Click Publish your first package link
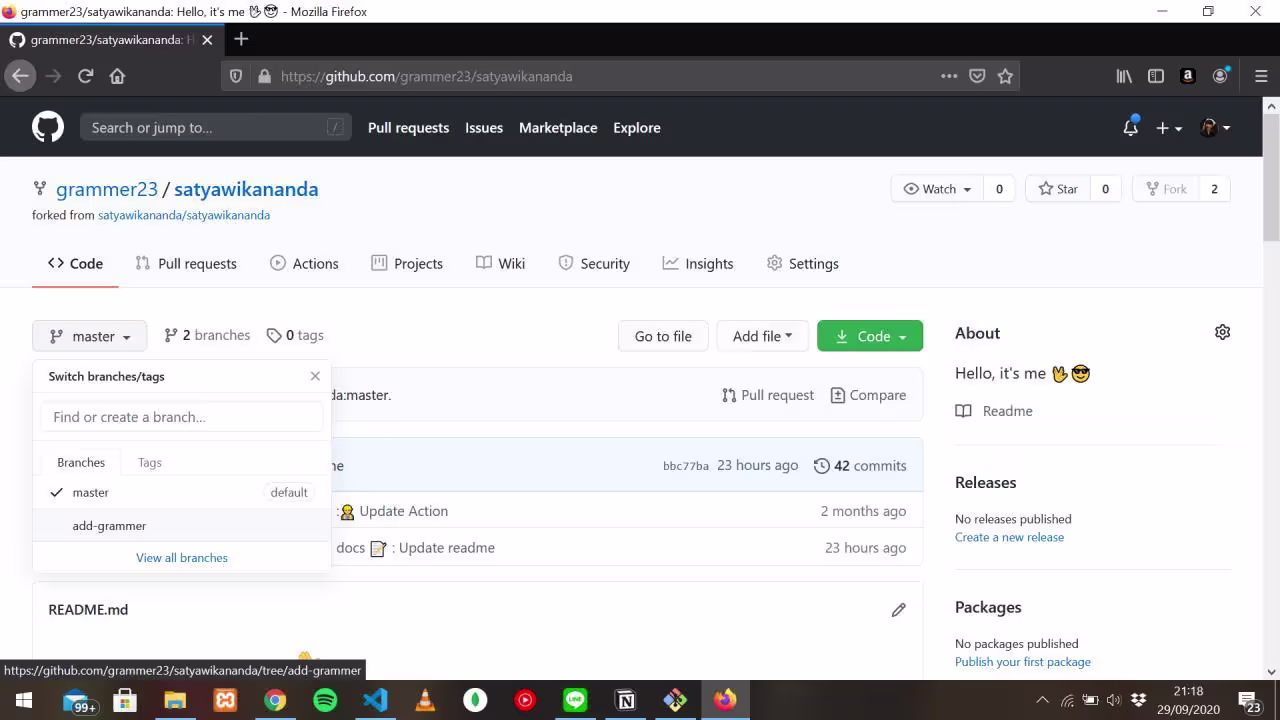 (x=1023, y=662)
